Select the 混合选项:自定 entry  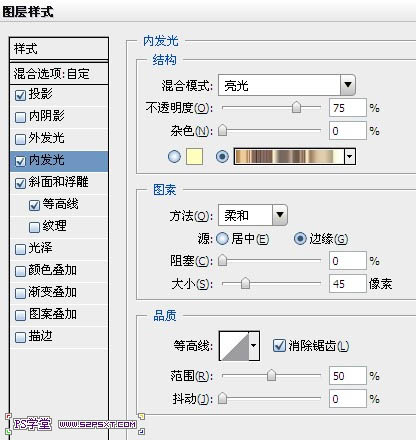pyautogui.click(x=59, y=74)
